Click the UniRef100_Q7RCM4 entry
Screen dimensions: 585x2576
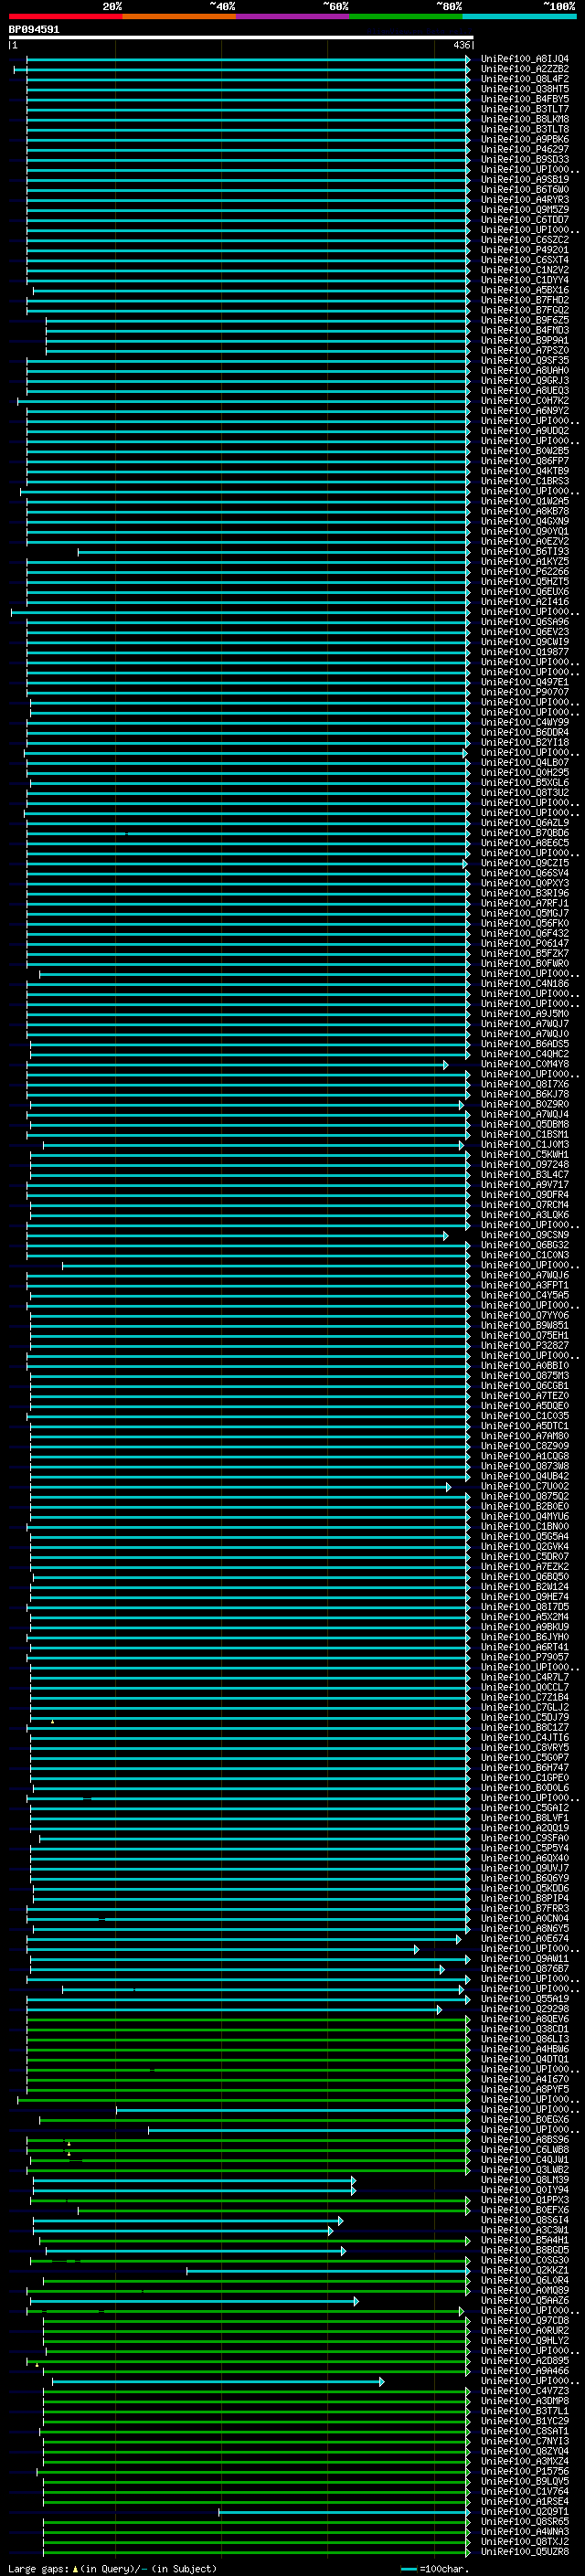coord(524,1205)
